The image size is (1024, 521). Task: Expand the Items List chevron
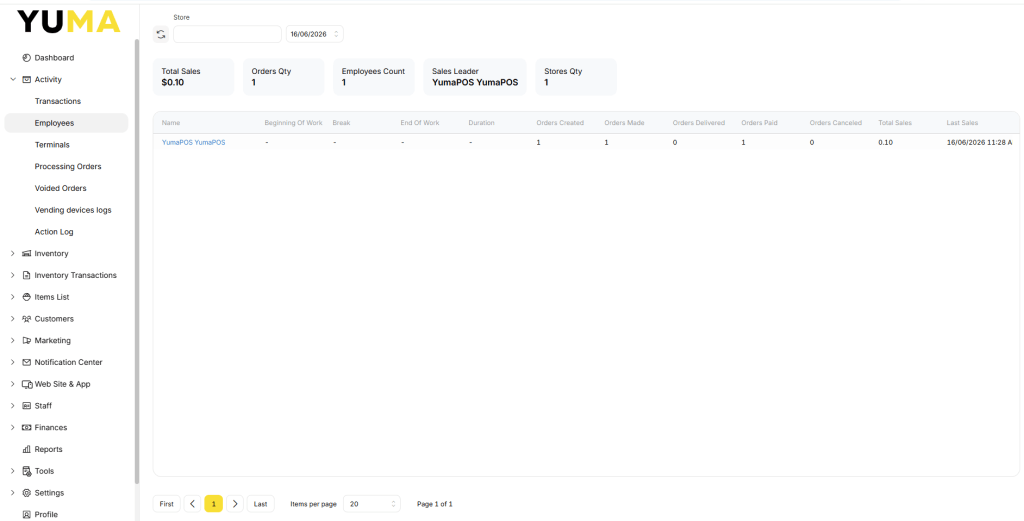coord(12,297)
